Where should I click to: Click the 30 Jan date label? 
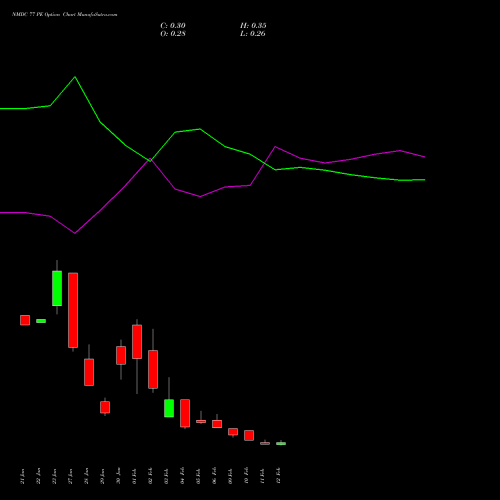(x=119, y=476)
